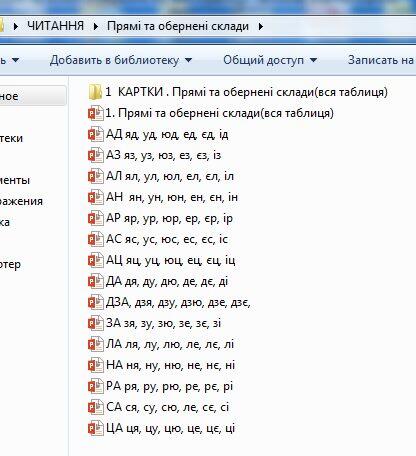The width and height of the screenshot is (416, 456).
Task: Select file 'ЗА зя, зу, зю, зе, зє, зі'
Action: 163,323
